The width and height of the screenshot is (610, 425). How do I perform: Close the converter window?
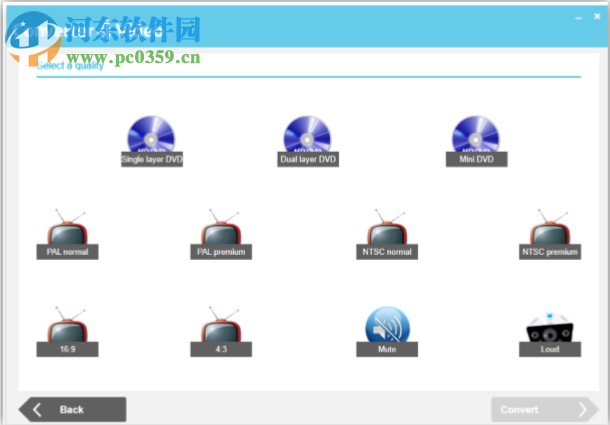pos(597,16)
